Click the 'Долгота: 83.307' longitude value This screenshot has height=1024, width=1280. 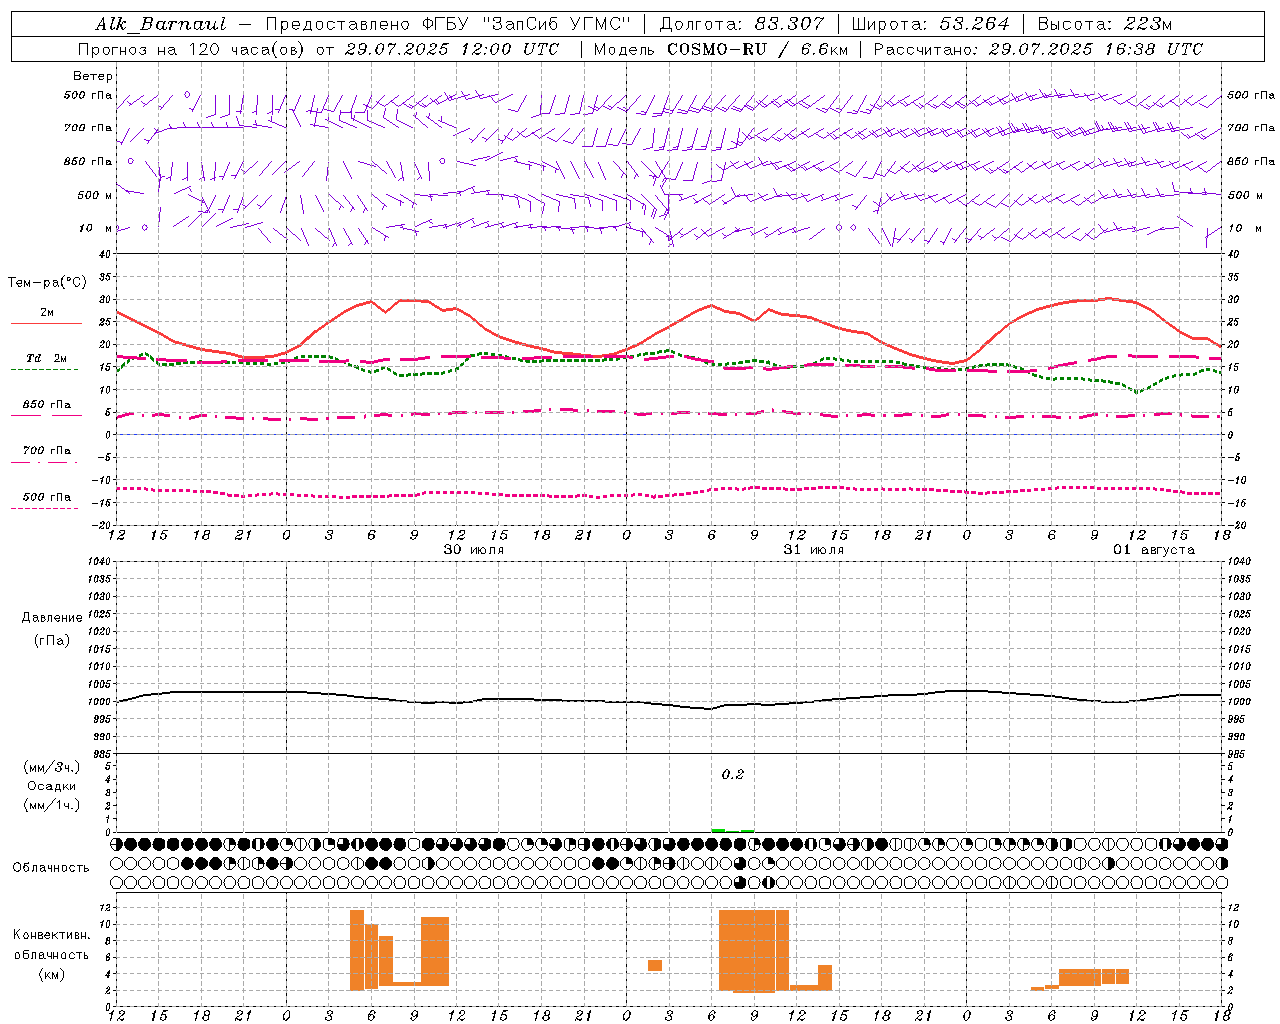coord(742,24)
